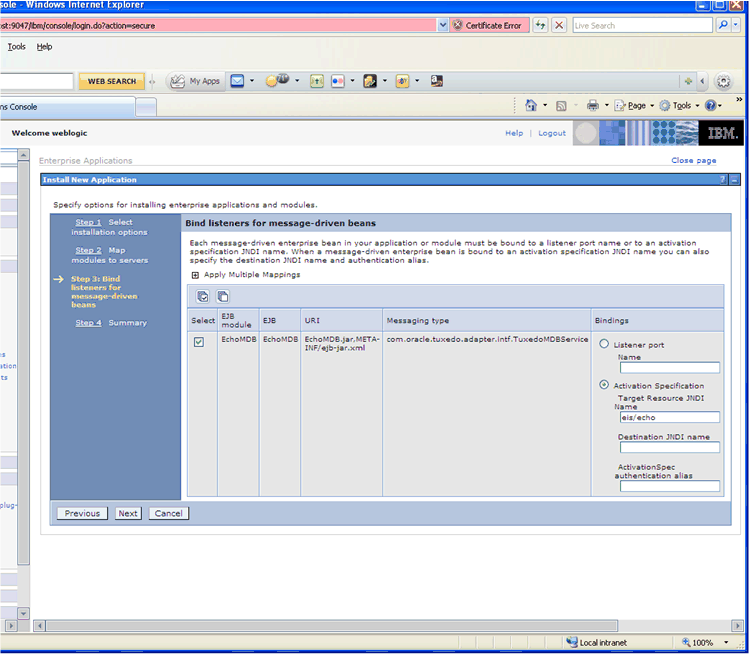This screenshot has height=654, width=749.
Task: Click the Print icon
Action: point(592,105)
